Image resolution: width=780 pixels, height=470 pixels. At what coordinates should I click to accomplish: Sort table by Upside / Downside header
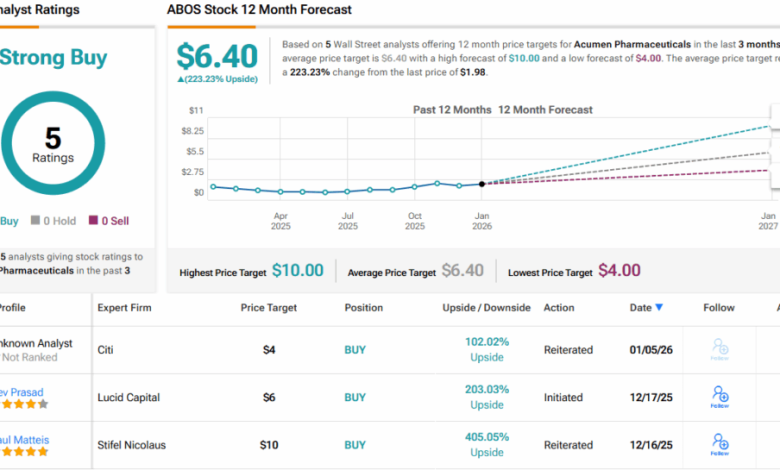[x=487, y=308]
